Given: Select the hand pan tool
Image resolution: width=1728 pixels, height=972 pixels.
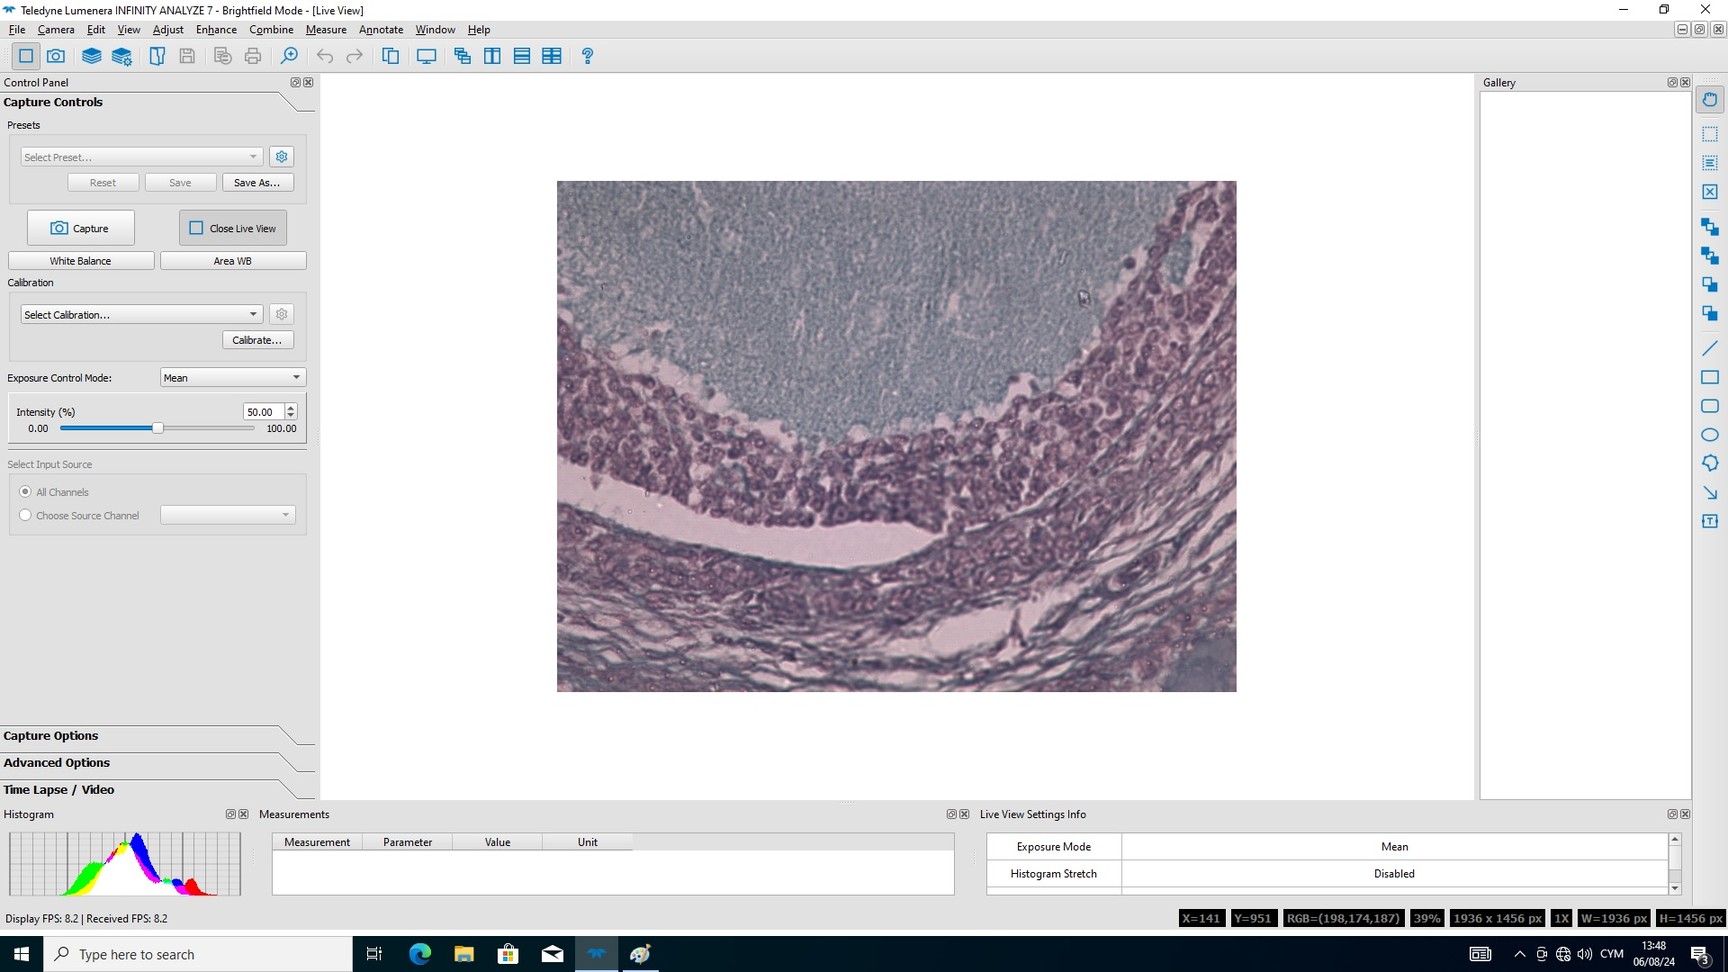Looking at the screenshot, I should (1710, 99).
